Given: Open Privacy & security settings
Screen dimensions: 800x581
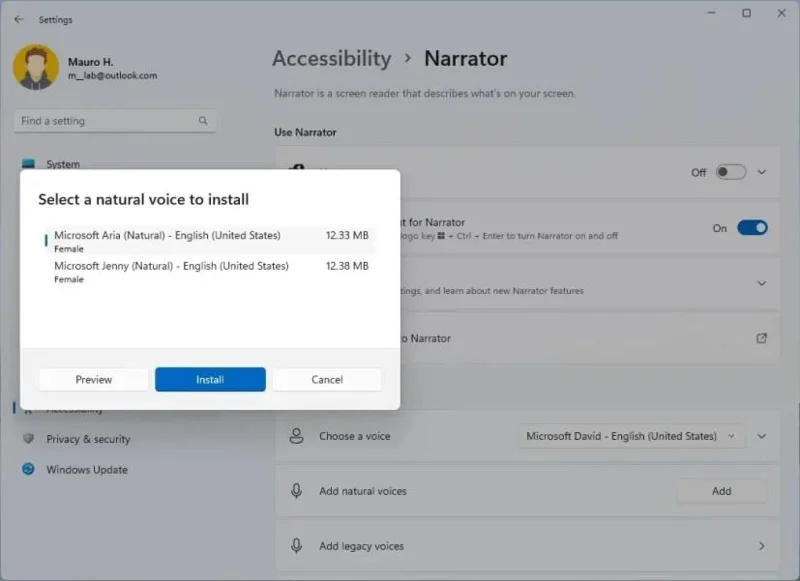Looking at the screenshot, I should [88, 439].
